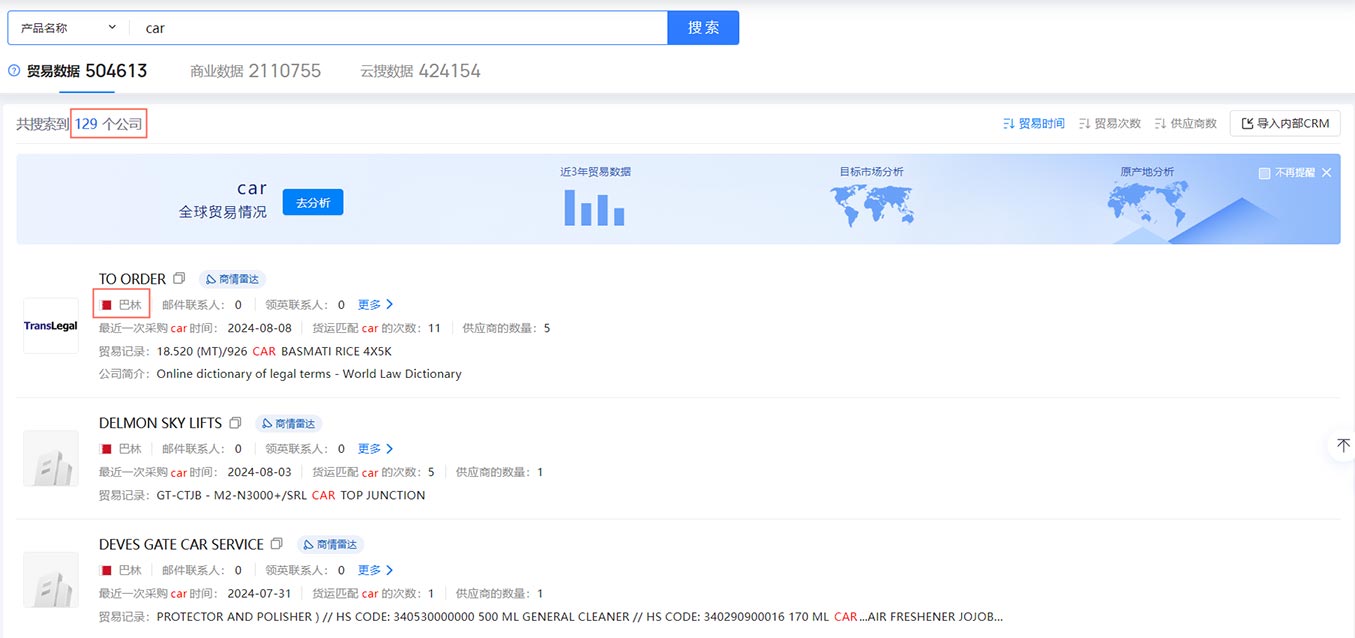1355x638 pixels.
Task: Switch to the 云搜数据 tab
Action: click(421, 71)
